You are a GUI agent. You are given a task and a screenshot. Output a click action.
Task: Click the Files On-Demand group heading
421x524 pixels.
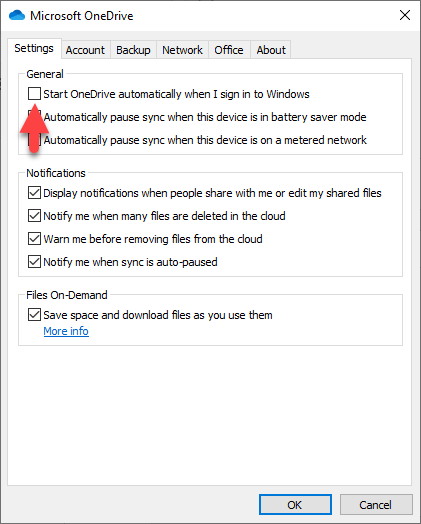pos(67,295)
